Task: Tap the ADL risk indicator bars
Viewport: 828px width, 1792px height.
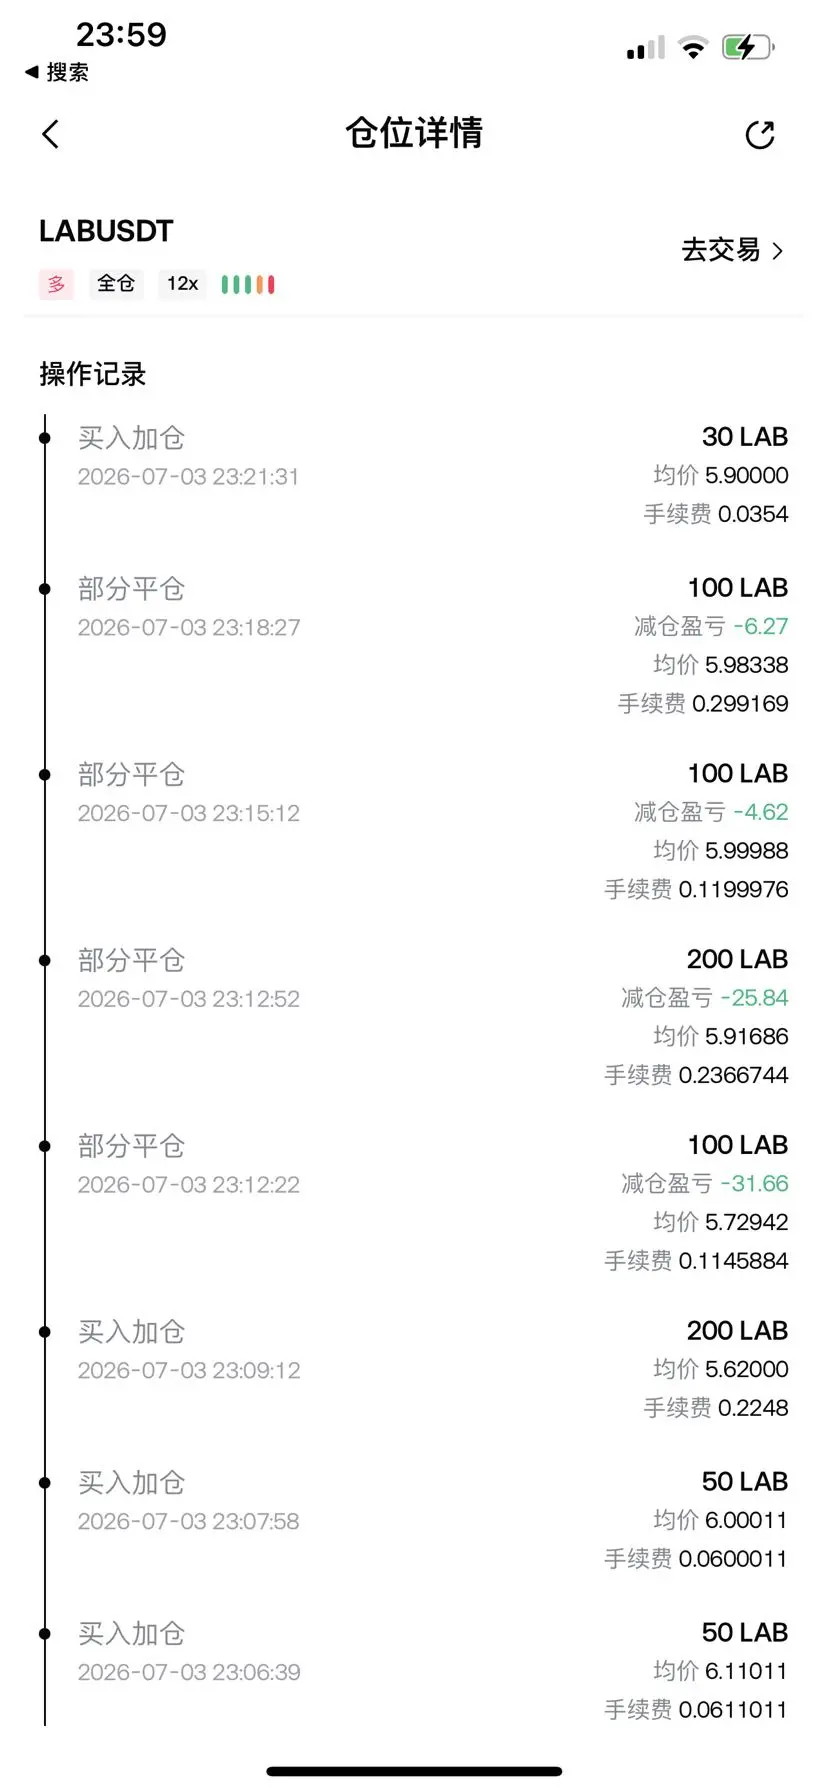Action: pos(248,285)
